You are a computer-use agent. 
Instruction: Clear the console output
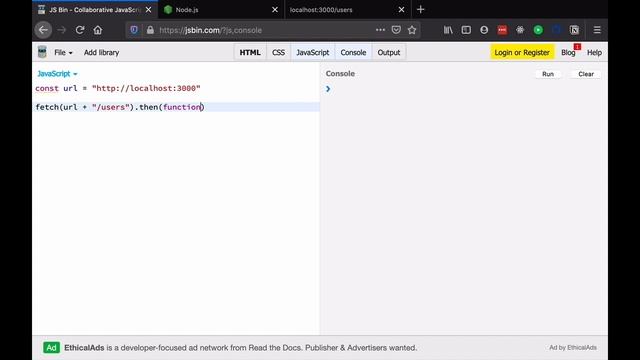click(586, 74)
